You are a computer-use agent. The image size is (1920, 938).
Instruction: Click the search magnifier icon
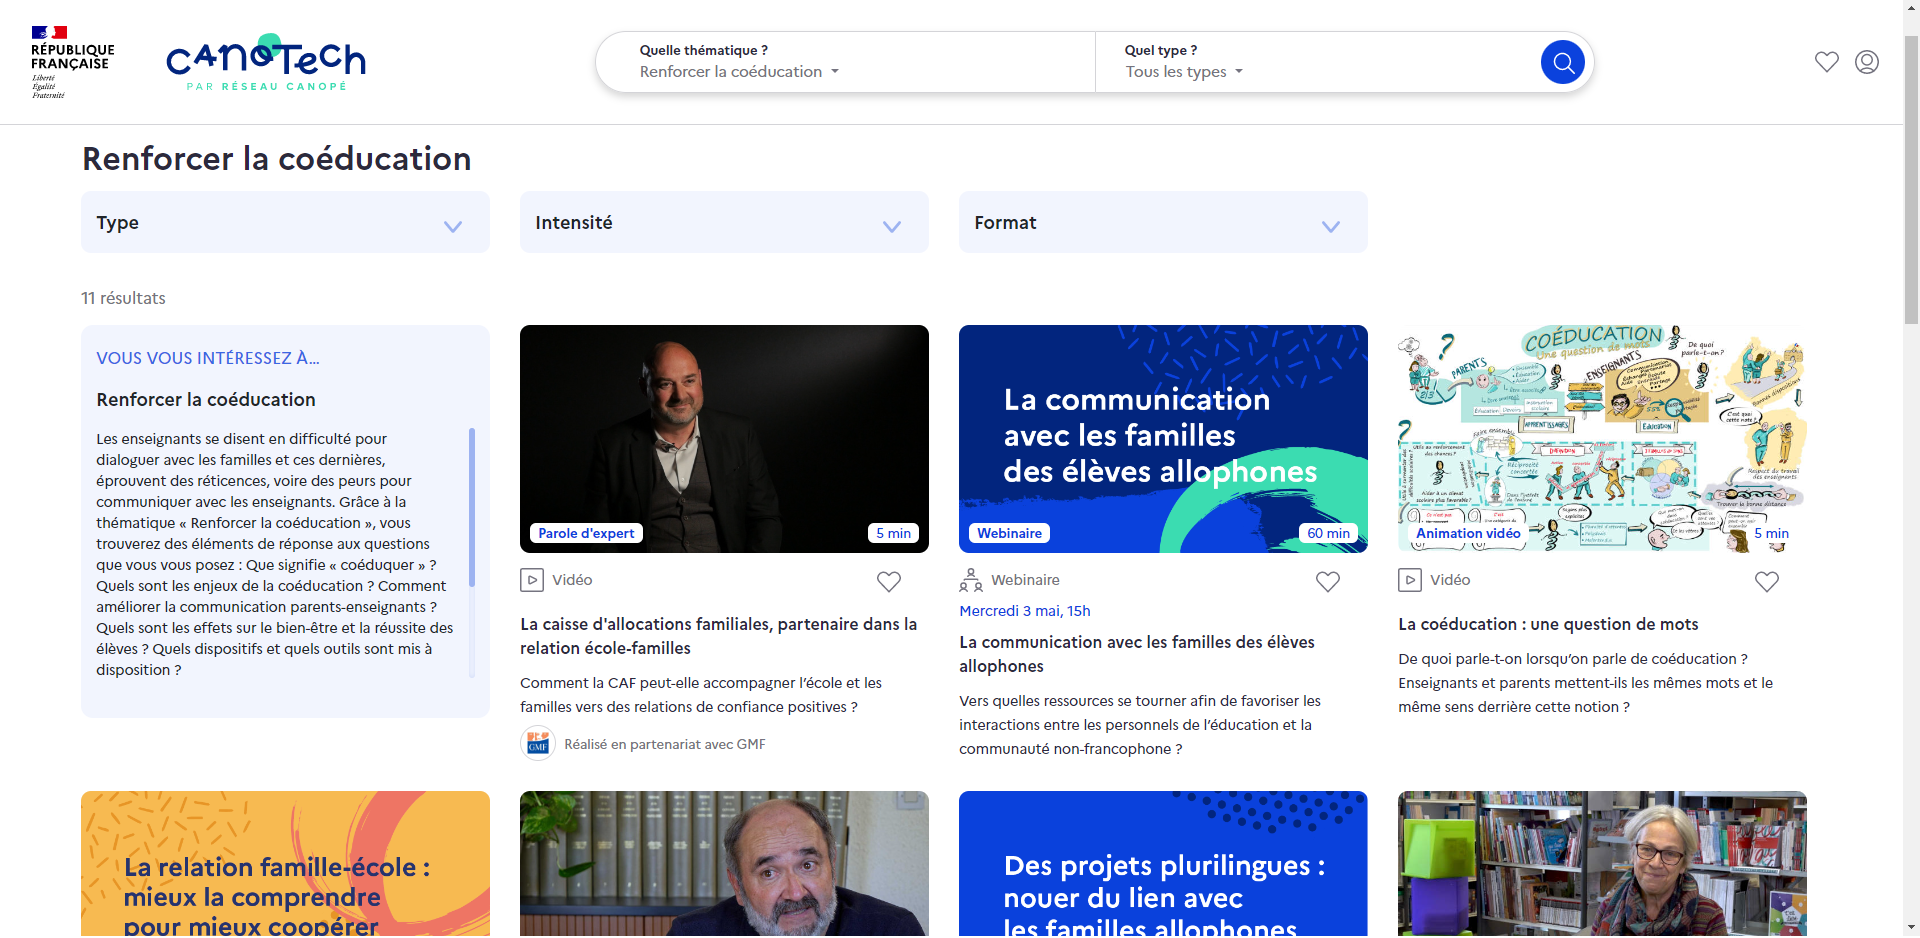[1562, 61]
